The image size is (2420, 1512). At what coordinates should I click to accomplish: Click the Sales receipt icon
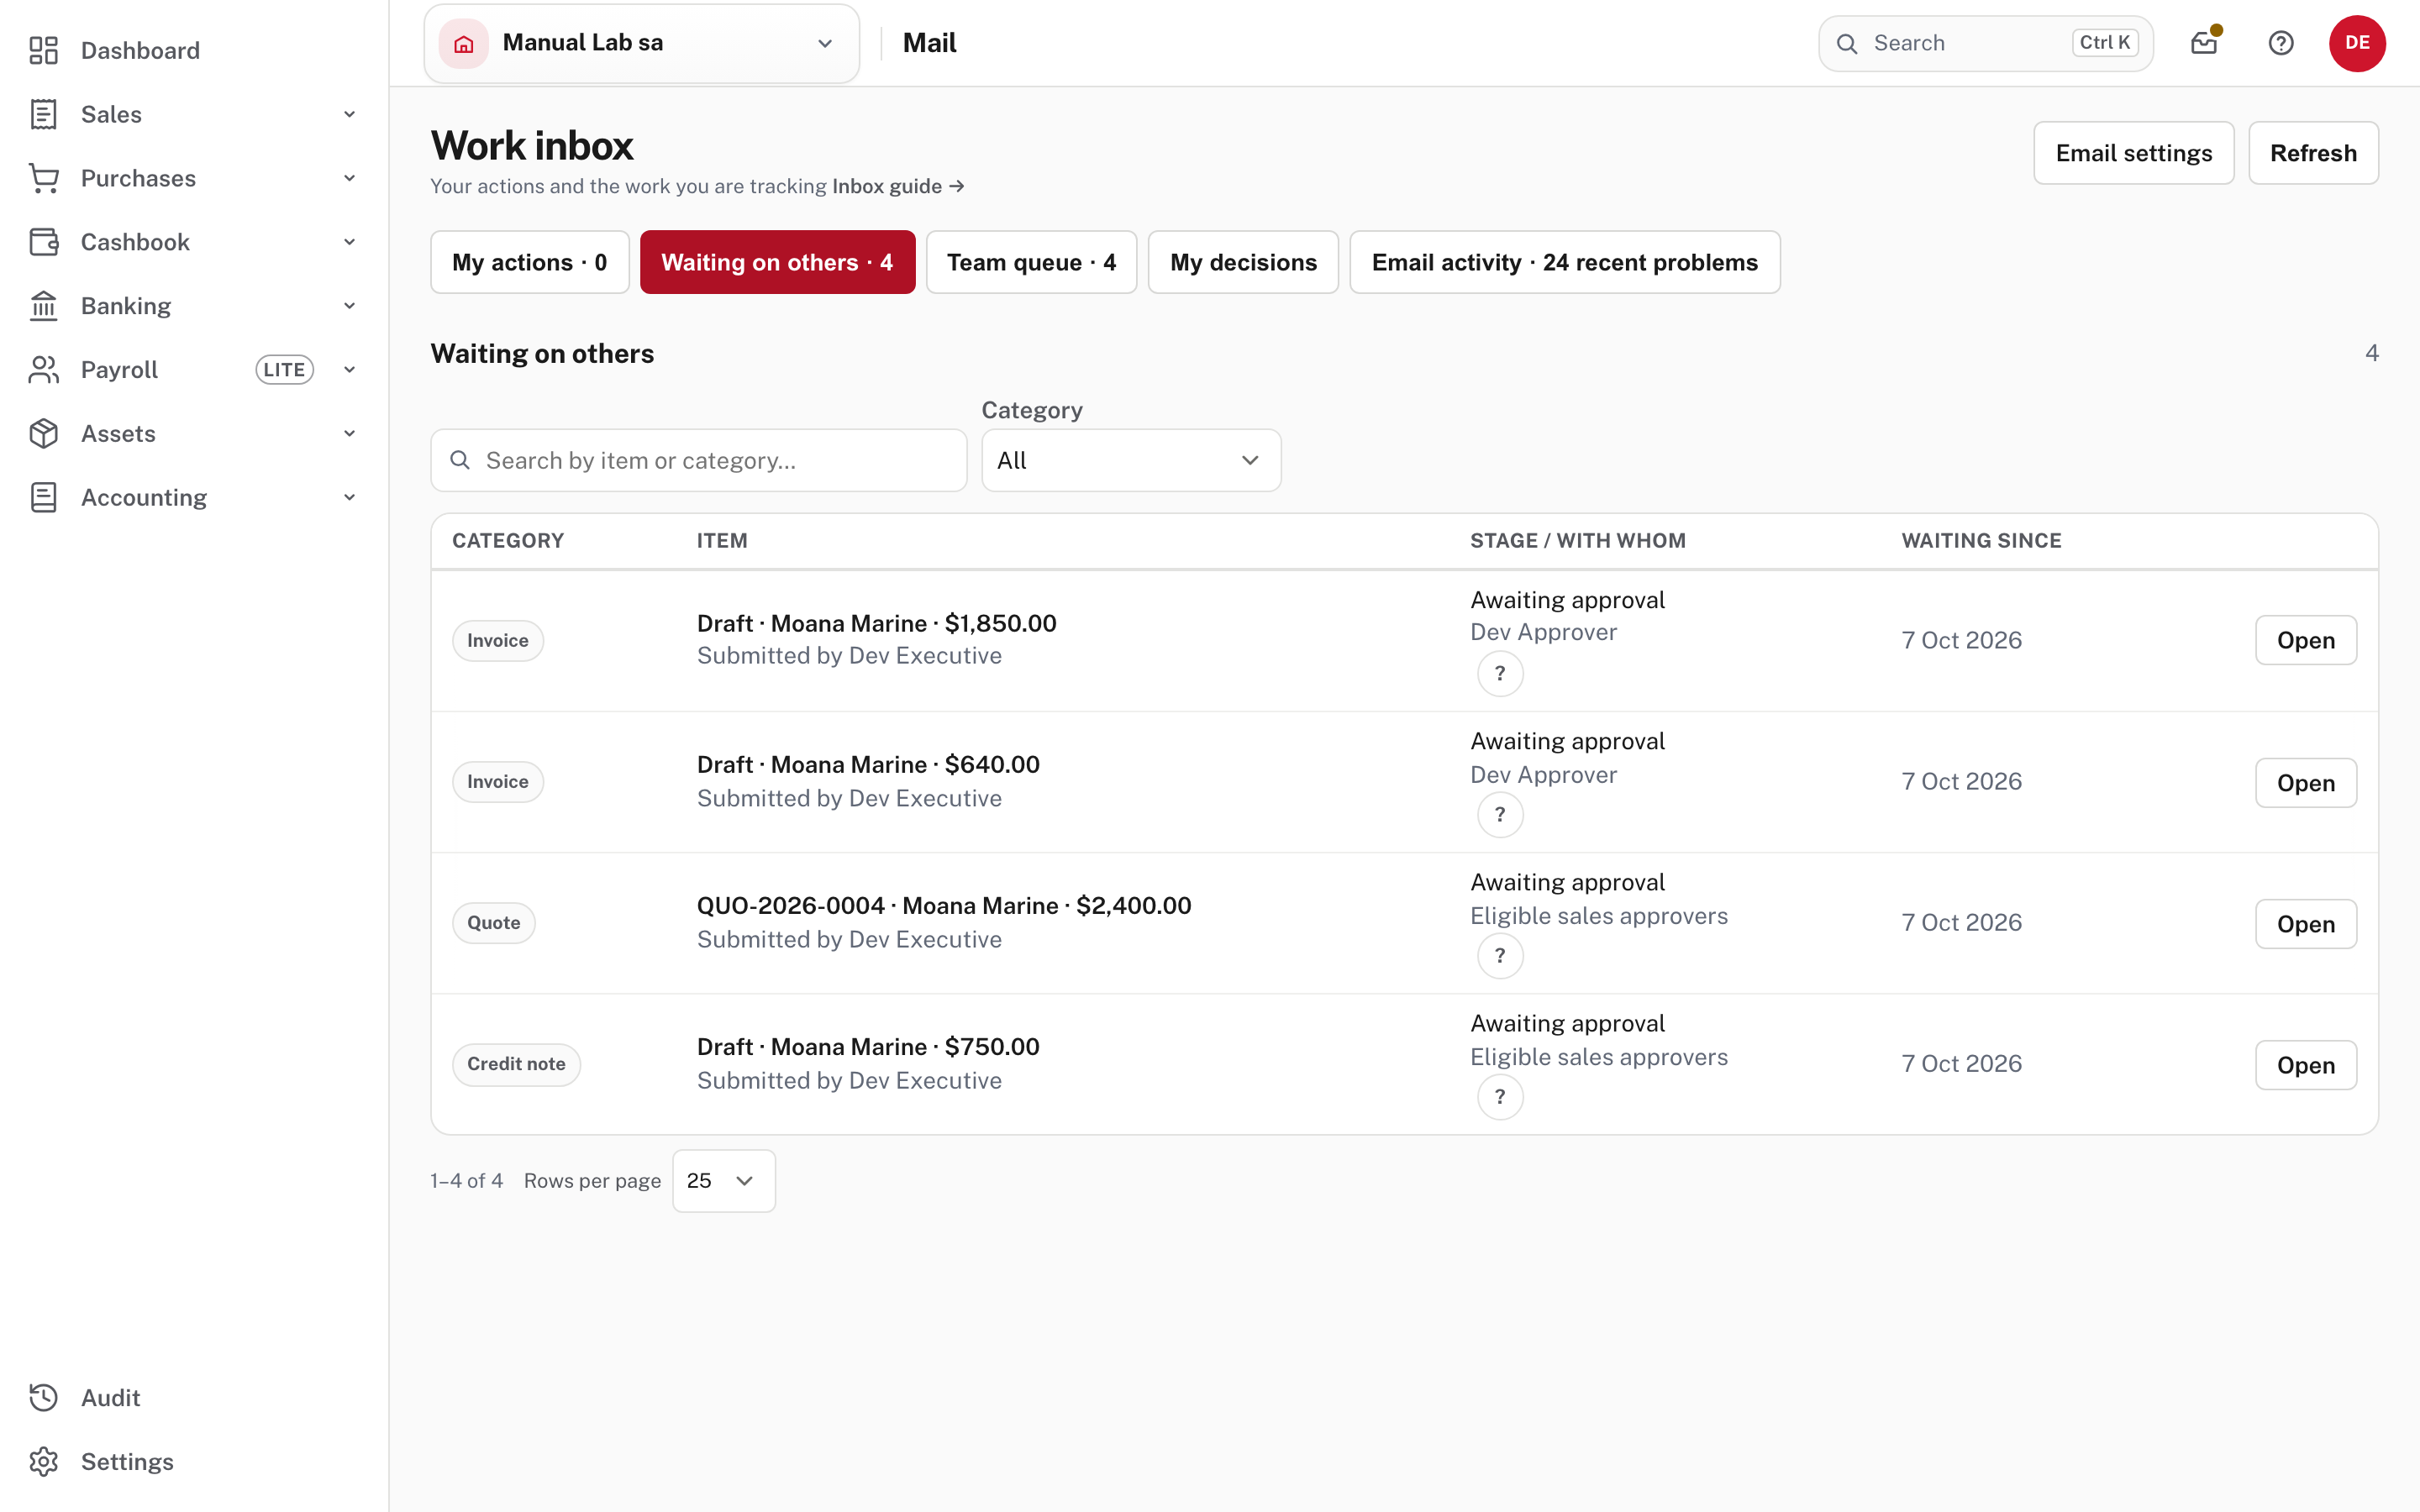point(43,114)
